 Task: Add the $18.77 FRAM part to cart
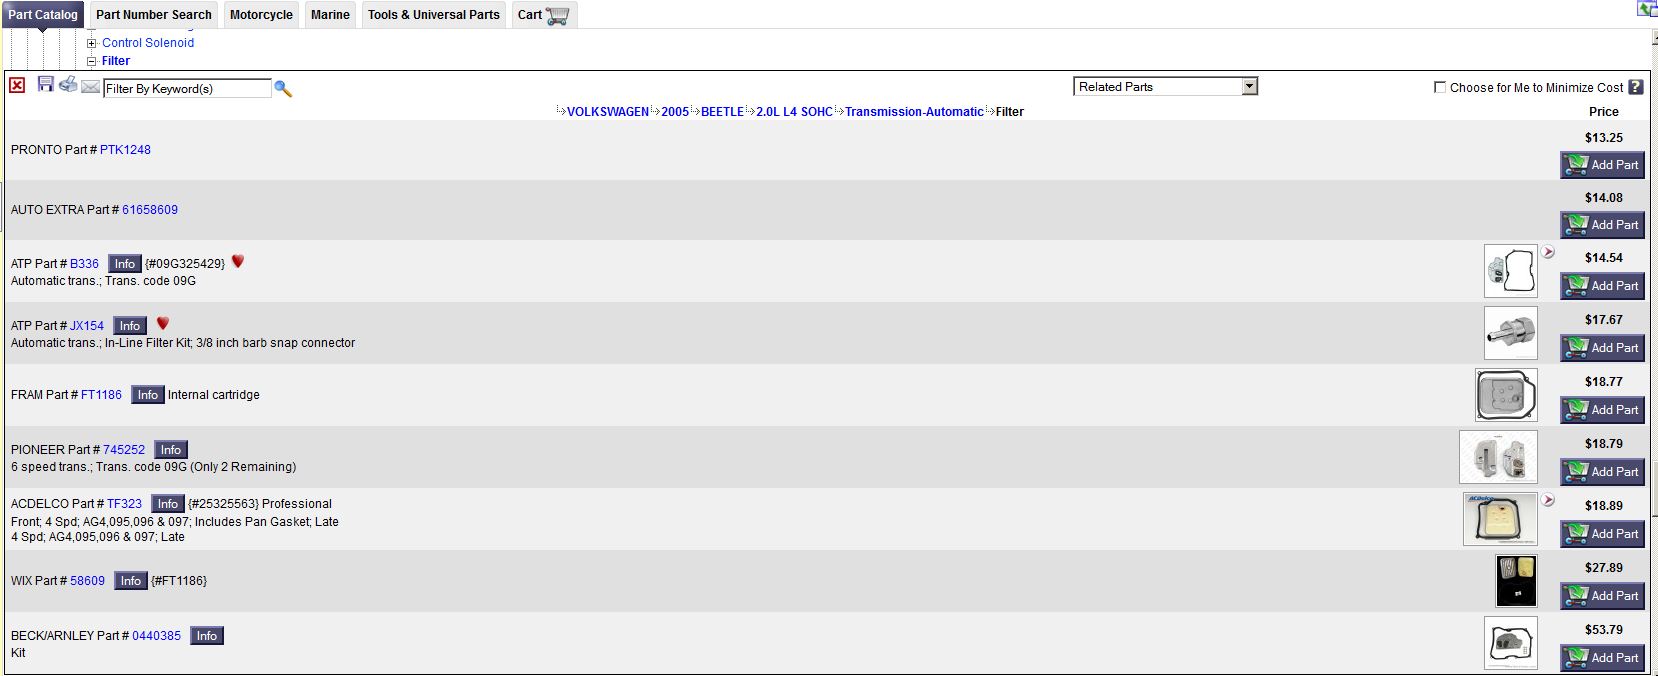pos(1602,410)
